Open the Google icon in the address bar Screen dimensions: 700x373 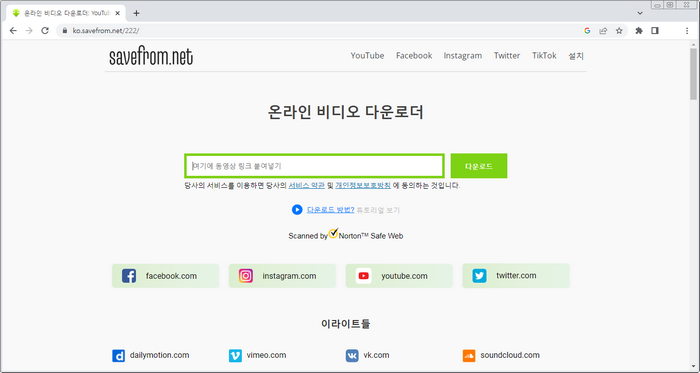pos(587,31)
